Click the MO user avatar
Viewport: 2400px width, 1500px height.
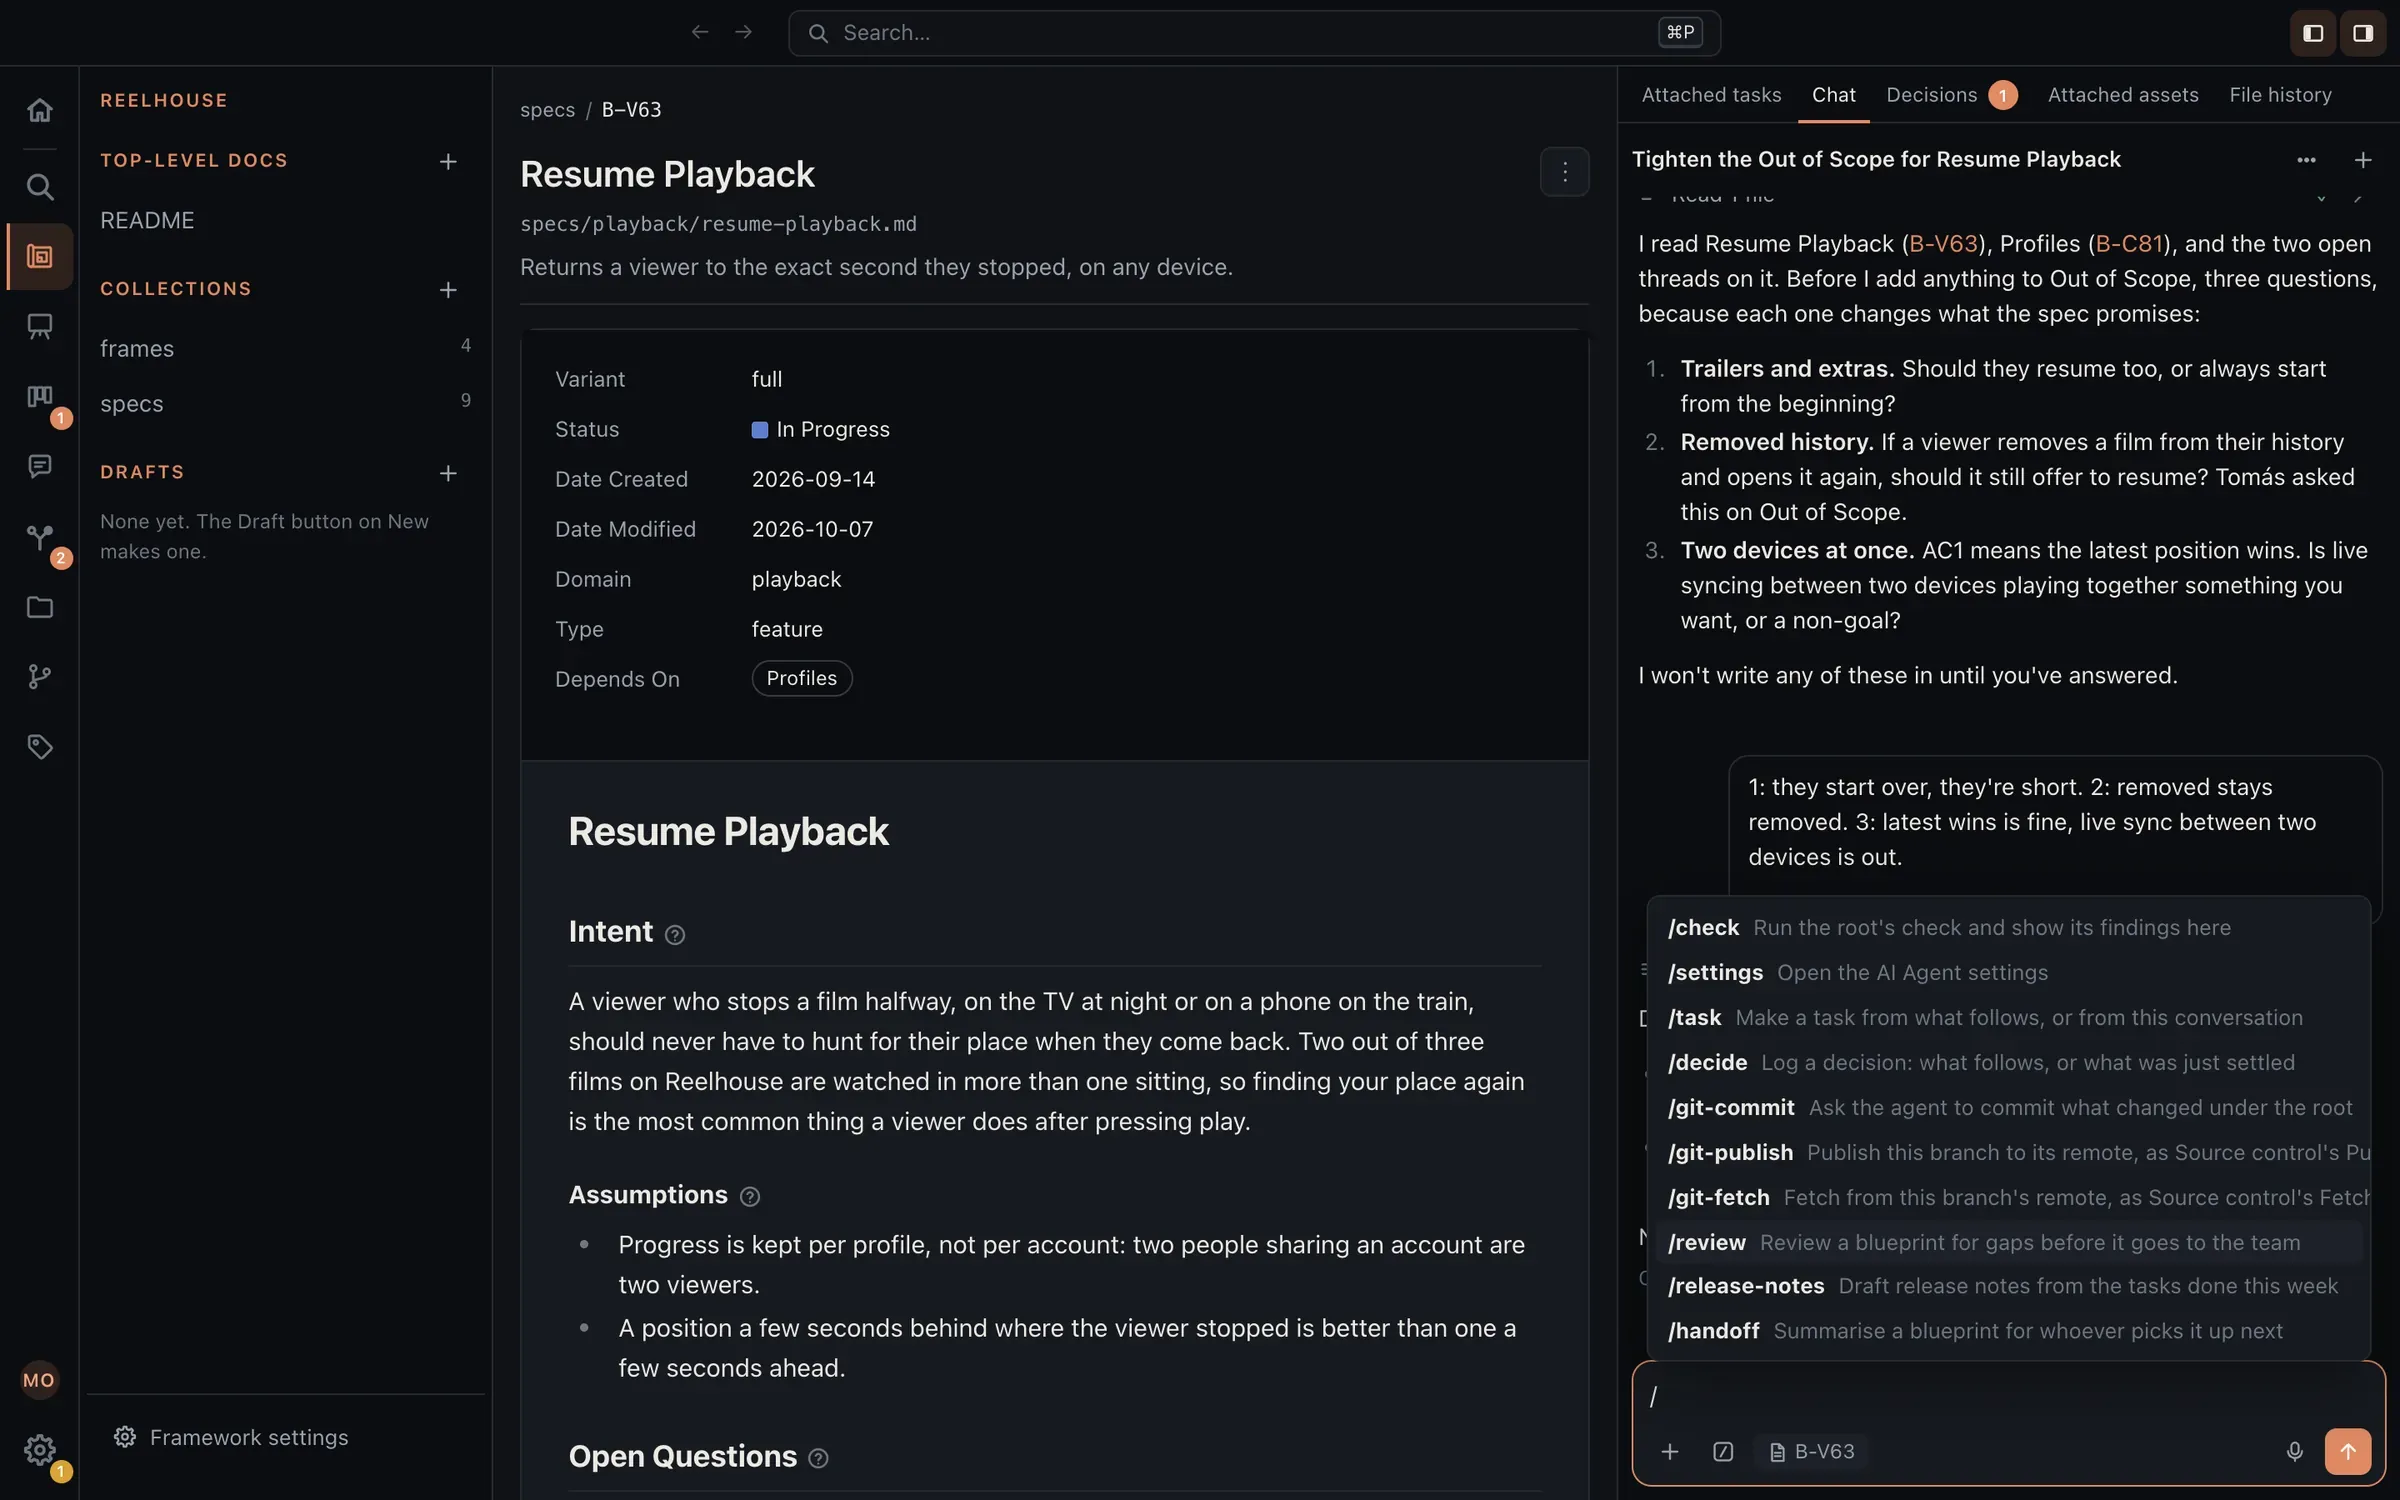coord(39,1380)
